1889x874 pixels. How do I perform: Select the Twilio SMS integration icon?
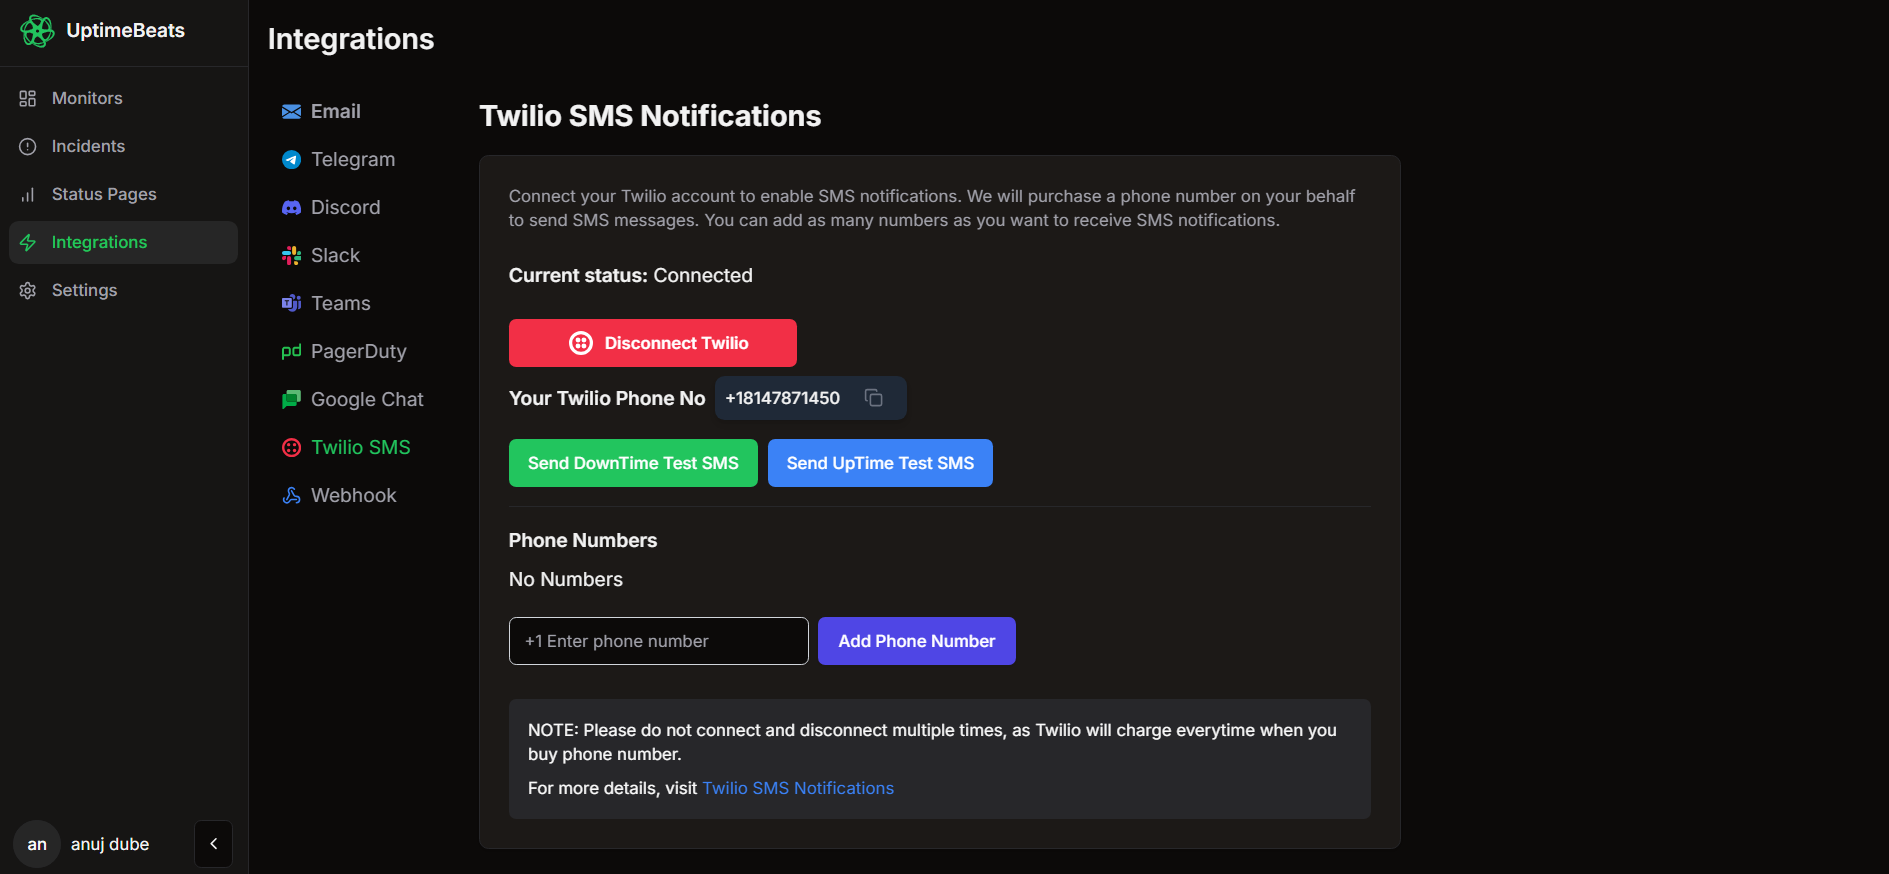(x=290, y=447)
